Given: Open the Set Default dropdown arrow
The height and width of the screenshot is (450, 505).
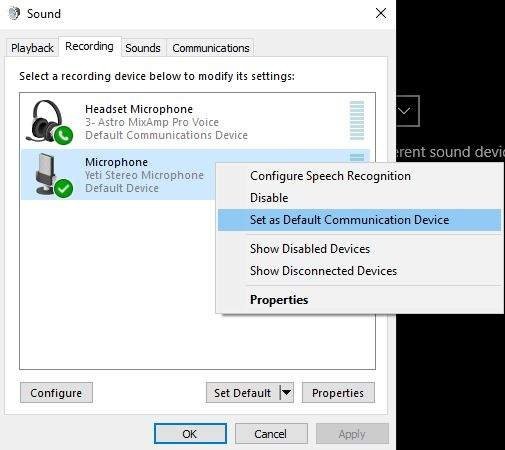Looking at the screenshot, I should pyautogui.click(x=287, y=393).
